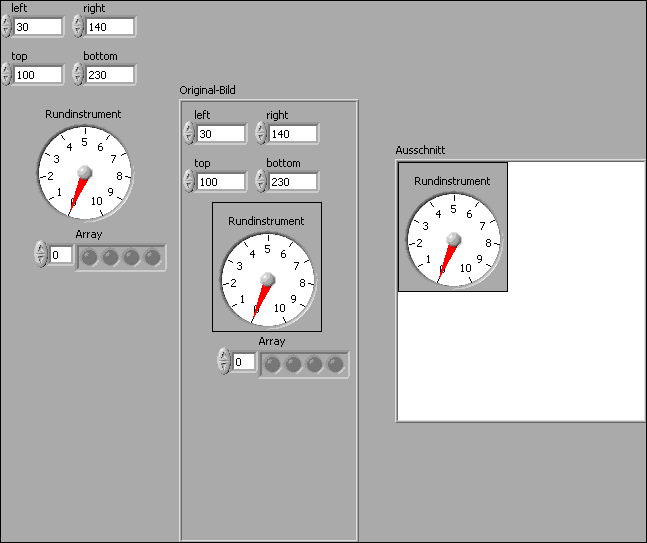Click the right value 140 inside the Original-Bild picture
The image size is (647, 543).
click(293, 134)
